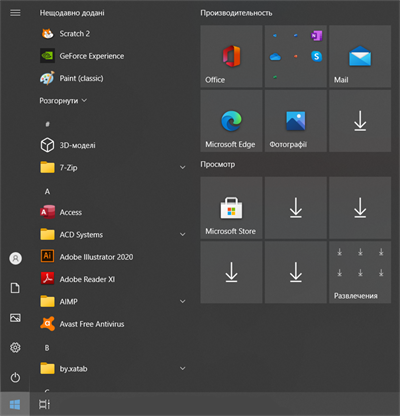Open the Scratch 2 app icon
This screenshot has height=416, width=400.
tap(47, 34)
